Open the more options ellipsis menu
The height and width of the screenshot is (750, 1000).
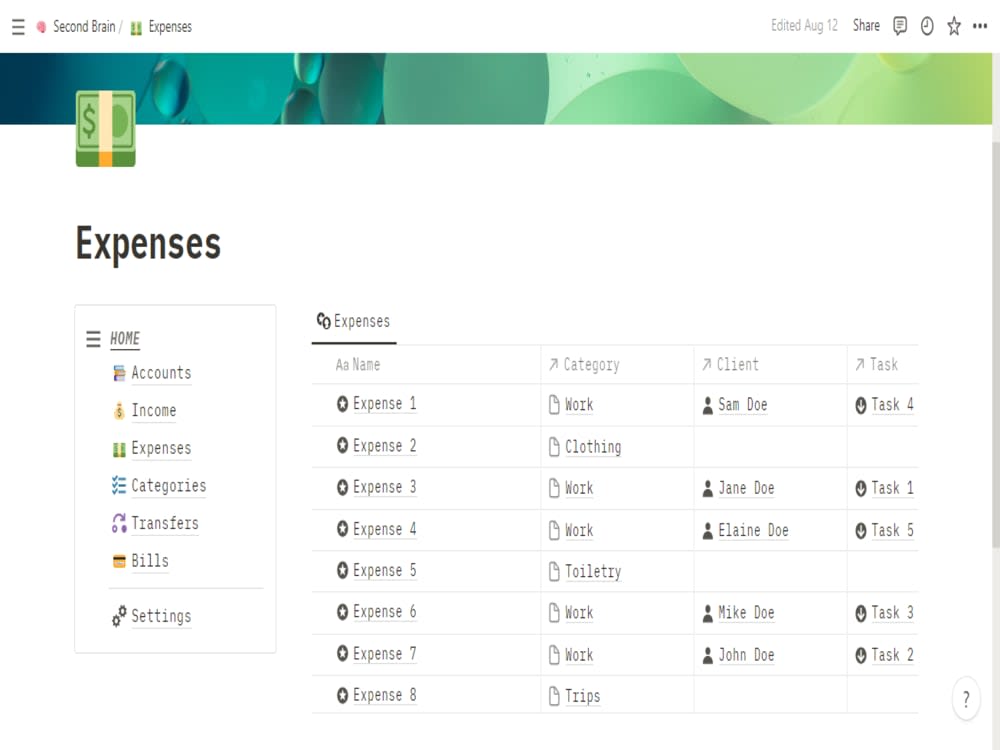tap(979, 26)
